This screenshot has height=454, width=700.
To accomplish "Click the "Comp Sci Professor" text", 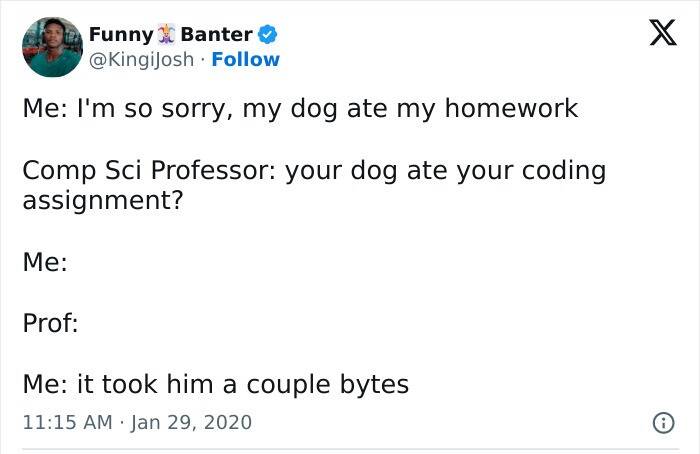I will 147,170.
